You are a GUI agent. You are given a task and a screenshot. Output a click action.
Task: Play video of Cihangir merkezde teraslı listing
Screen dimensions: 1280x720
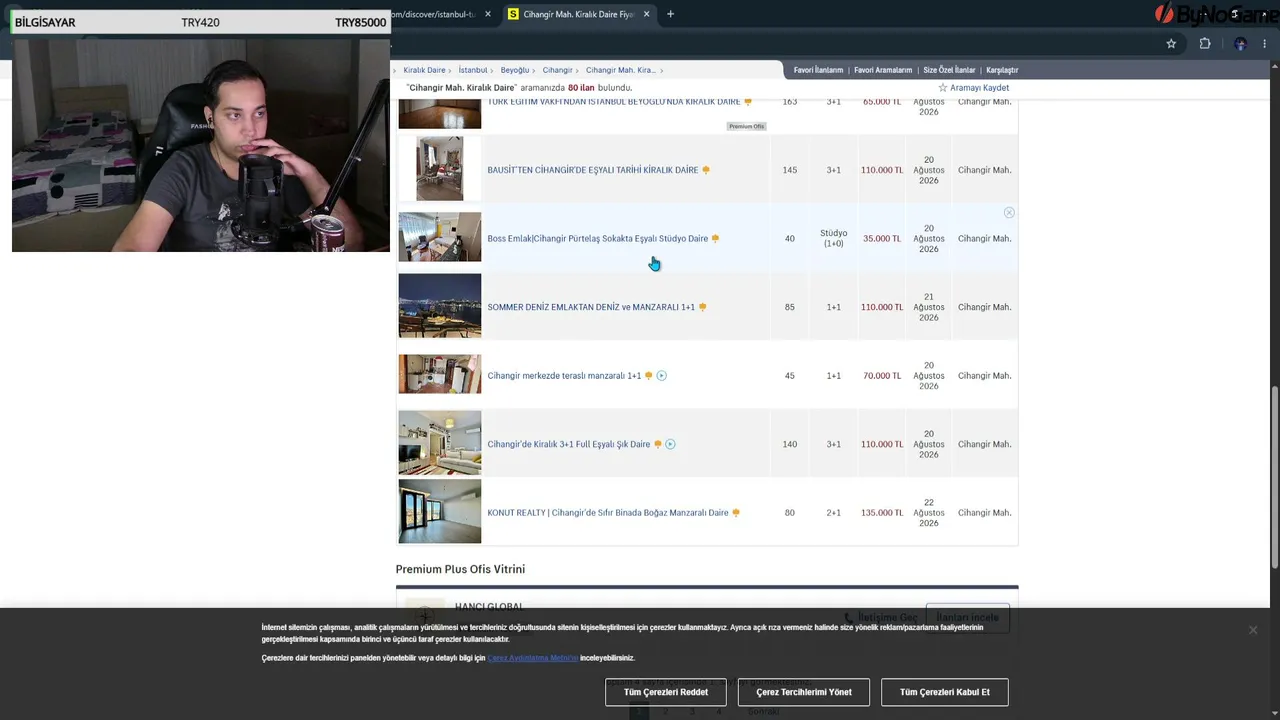point(661,376)
